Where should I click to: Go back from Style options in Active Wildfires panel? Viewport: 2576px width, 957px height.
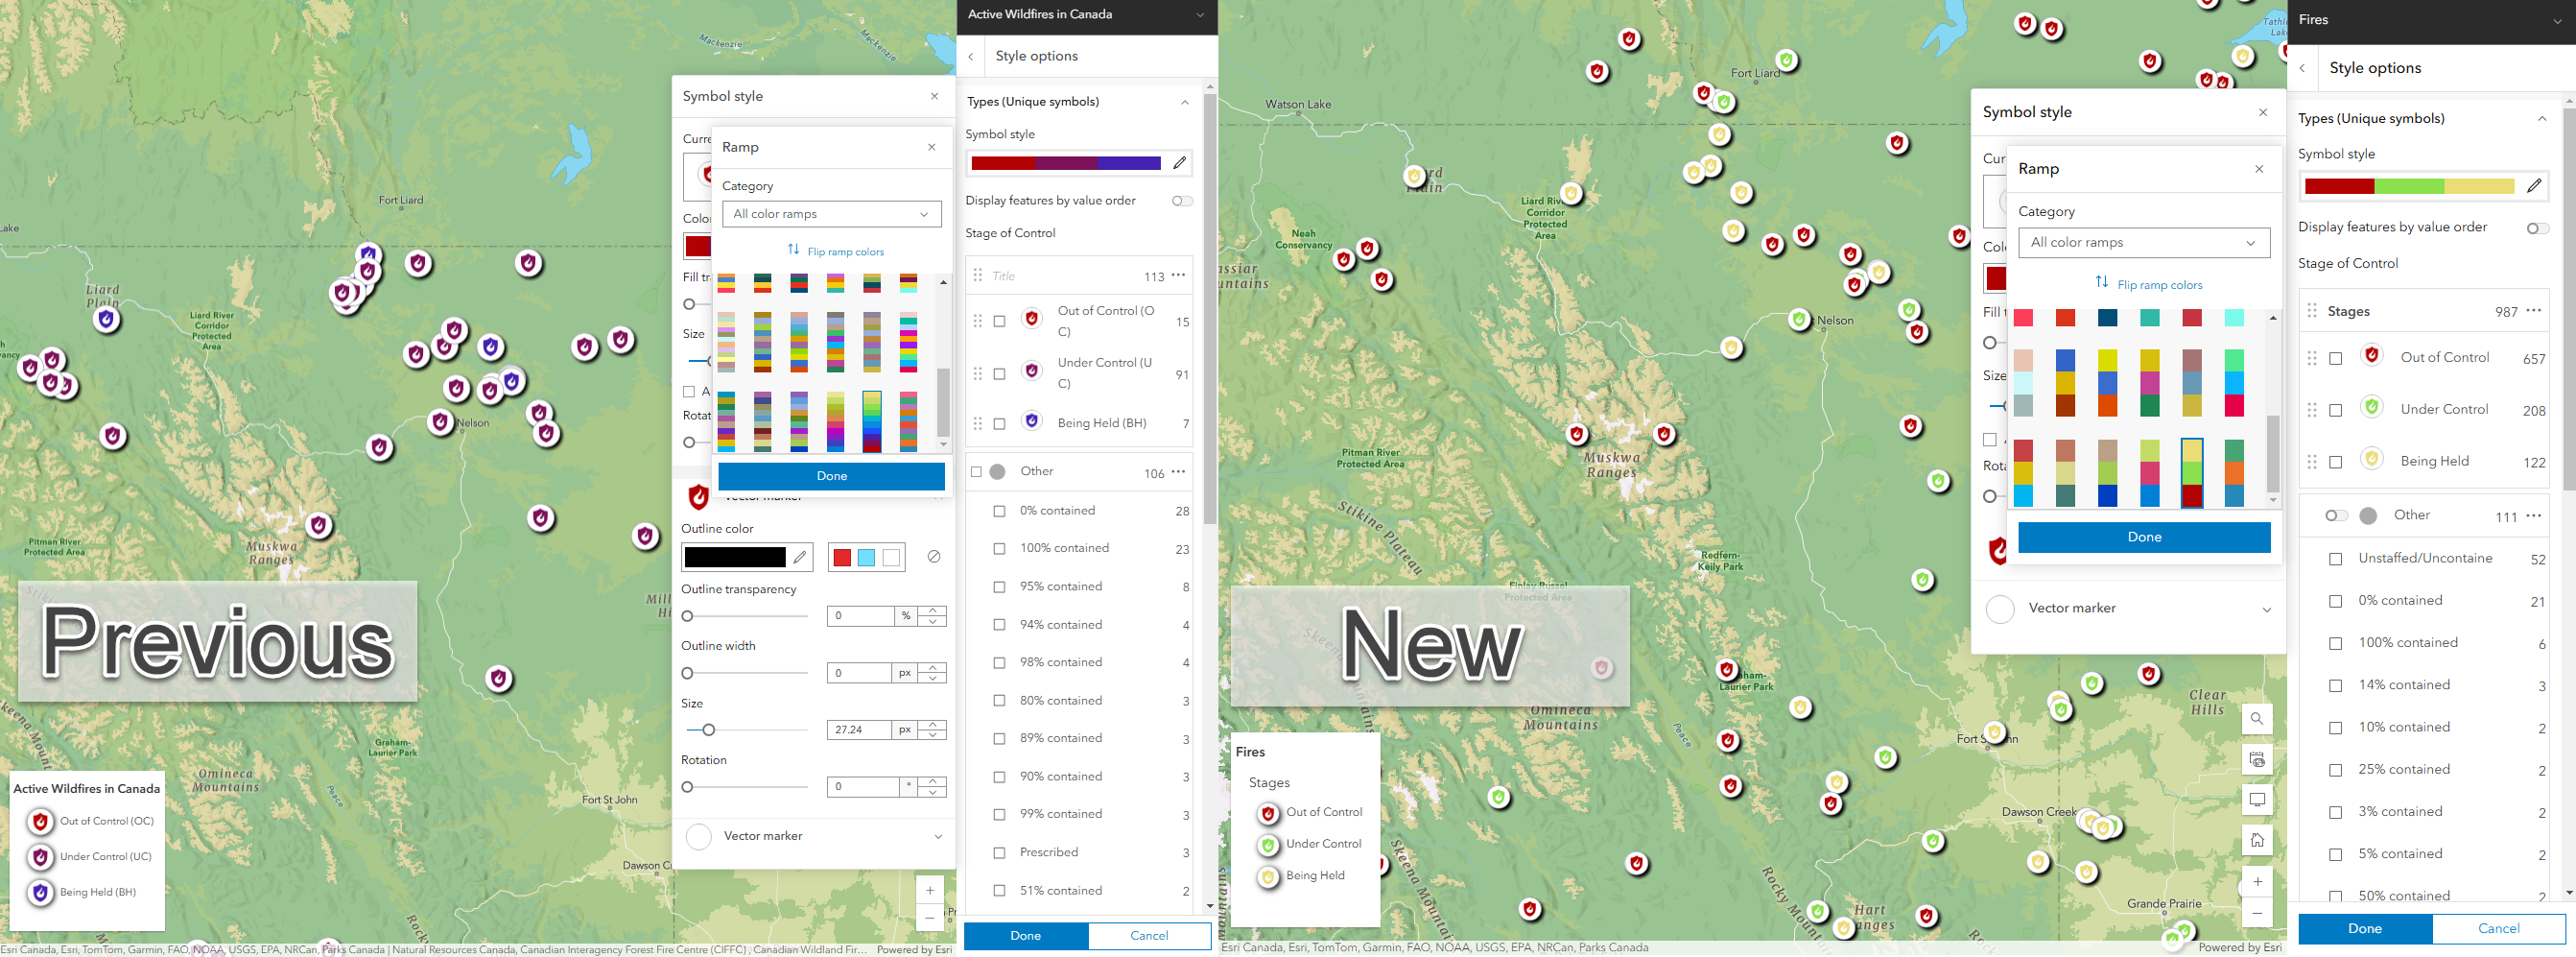pyautogui.click(x=971, y=57)
